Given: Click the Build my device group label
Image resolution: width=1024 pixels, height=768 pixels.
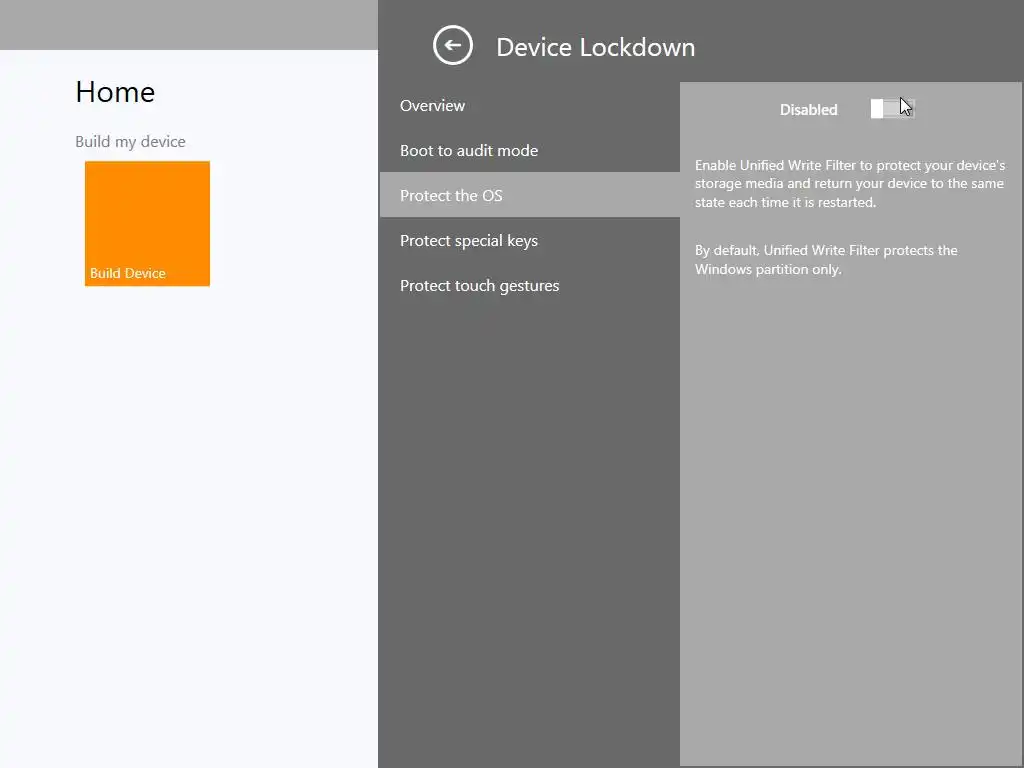Looking at the screenshot, I should pos(130,142).
